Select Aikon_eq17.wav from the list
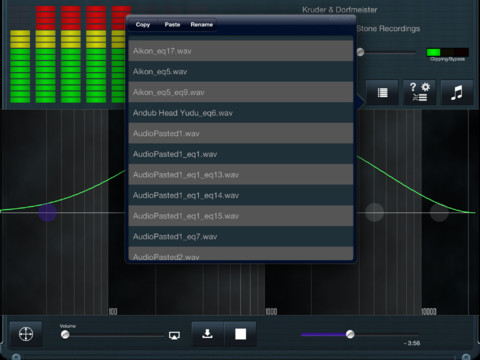Image resolution: width=480 pixels, height=360 pixels. tap(241, 51)
